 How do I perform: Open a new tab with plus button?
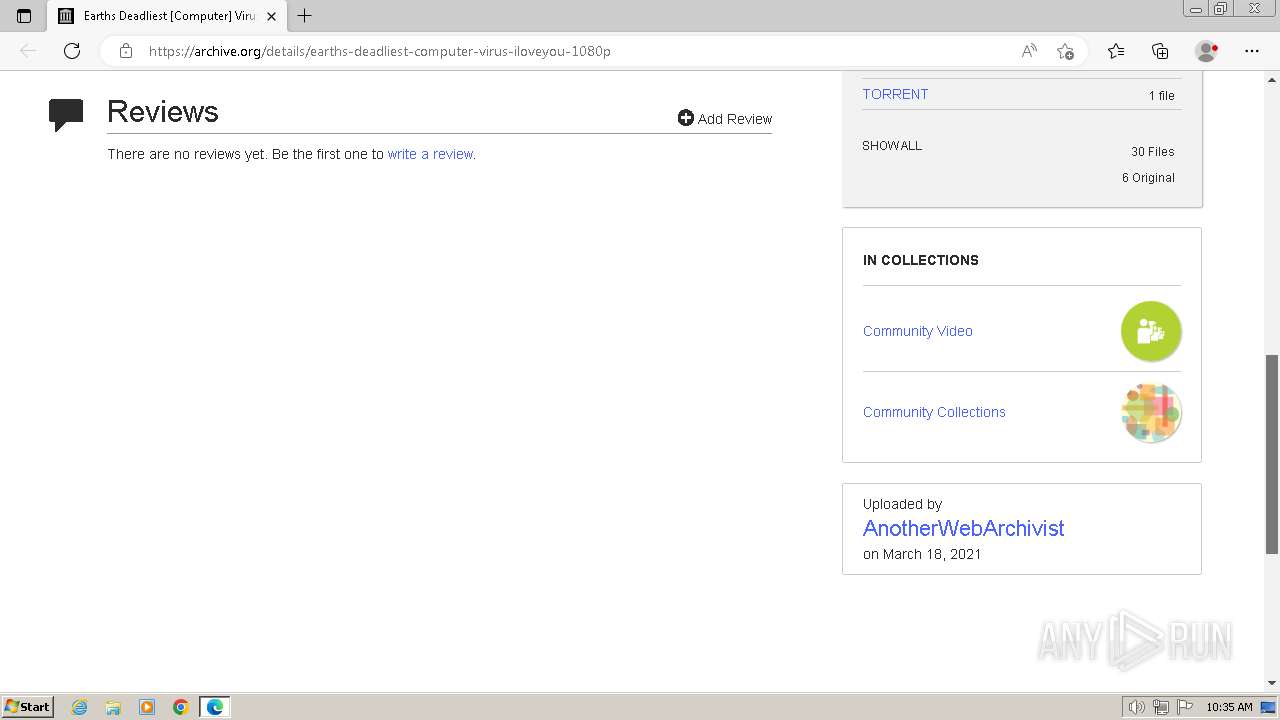305,16
